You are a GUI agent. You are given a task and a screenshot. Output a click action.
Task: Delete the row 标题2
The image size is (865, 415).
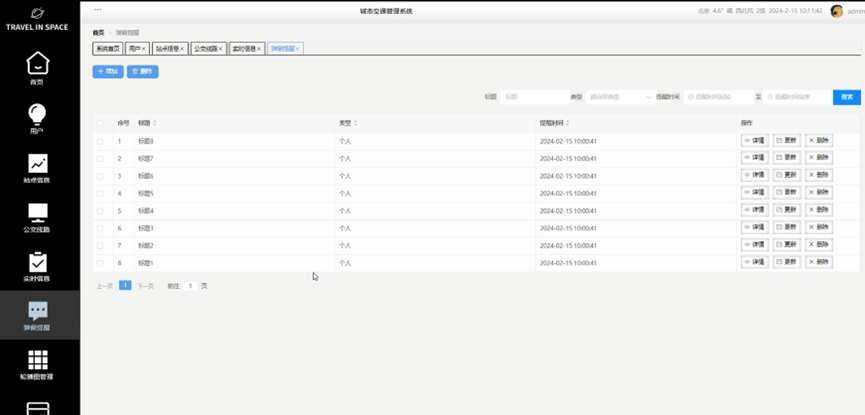coord(819,245)
